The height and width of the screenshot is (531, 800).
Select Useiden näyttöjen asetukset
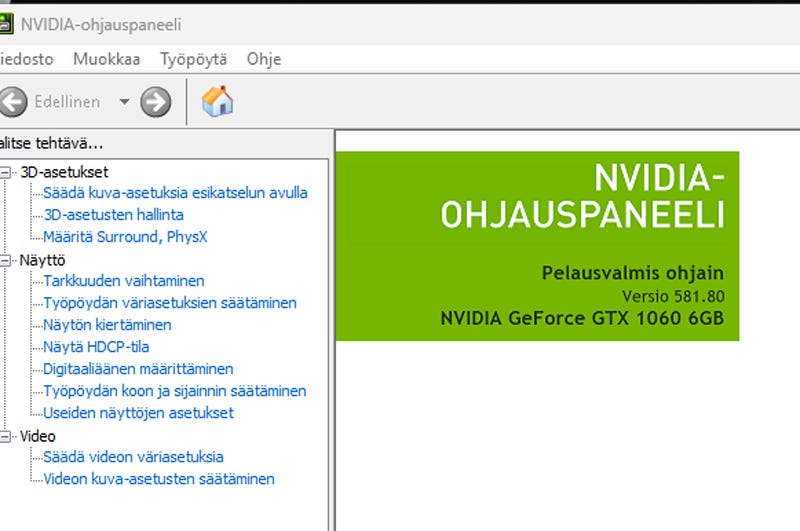(x=138, y=413)
